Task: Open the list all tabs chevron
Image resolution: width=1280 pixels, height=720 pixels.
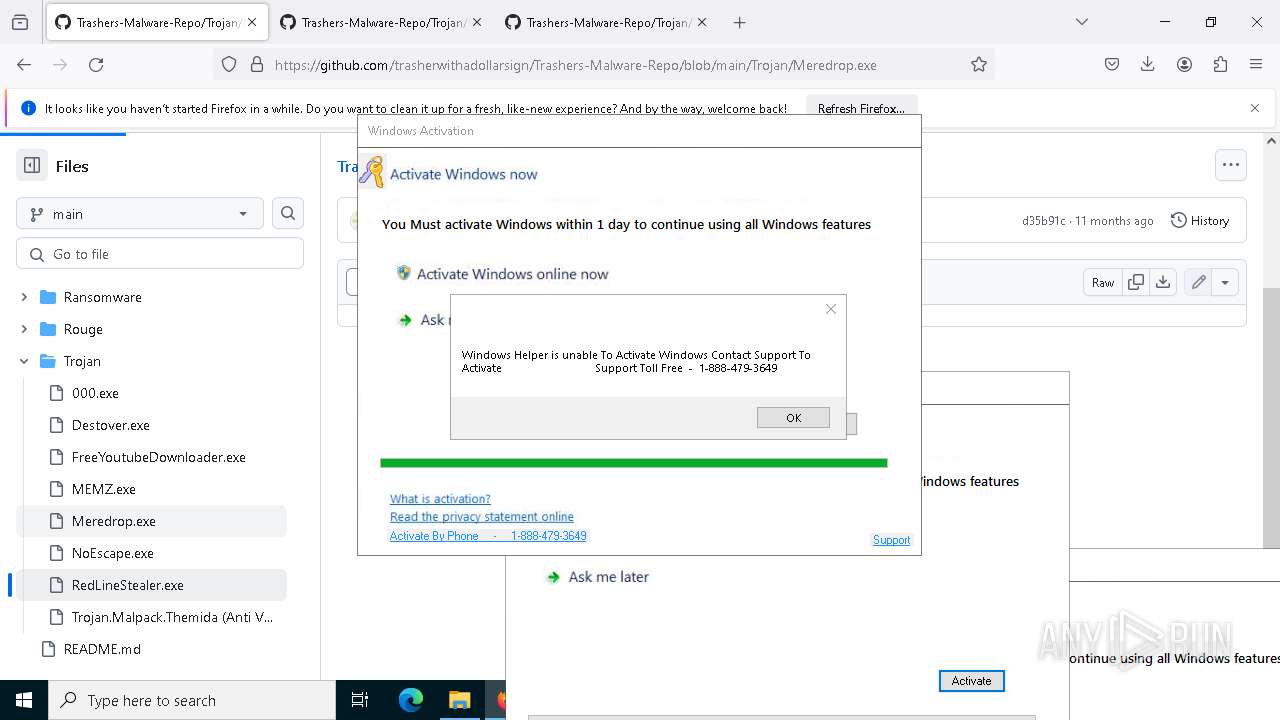Action: (1082, 22)
